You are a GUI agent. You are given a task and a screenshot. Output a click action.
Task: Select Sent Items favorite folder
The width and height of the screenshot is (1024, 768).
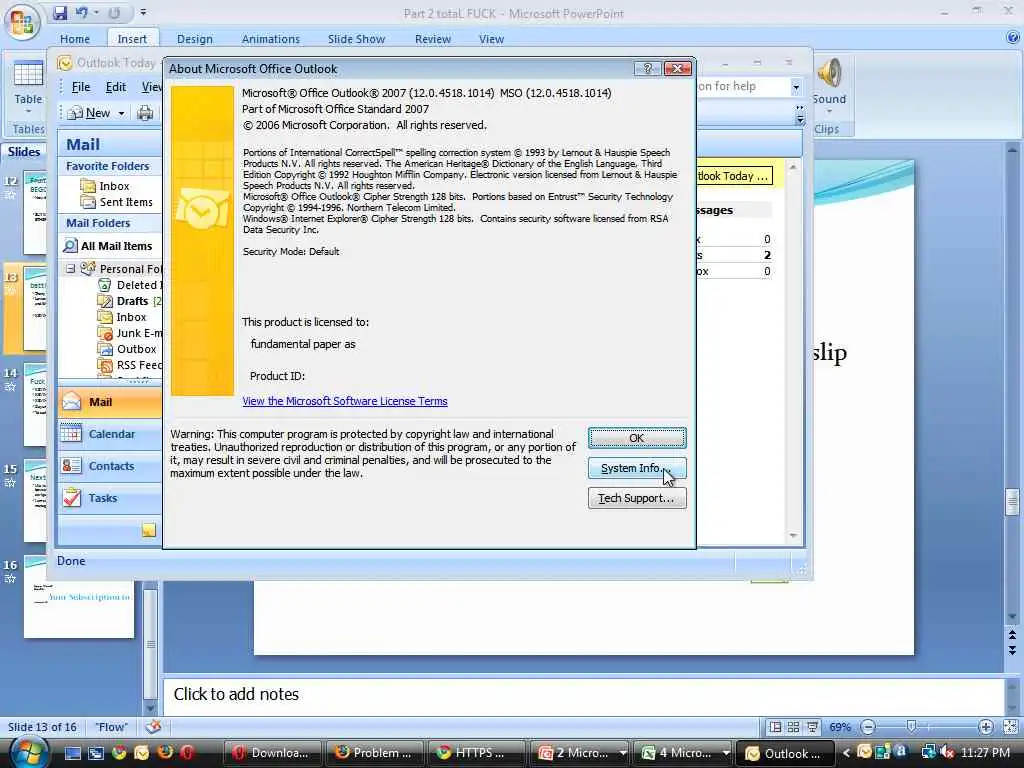[126, 202]
